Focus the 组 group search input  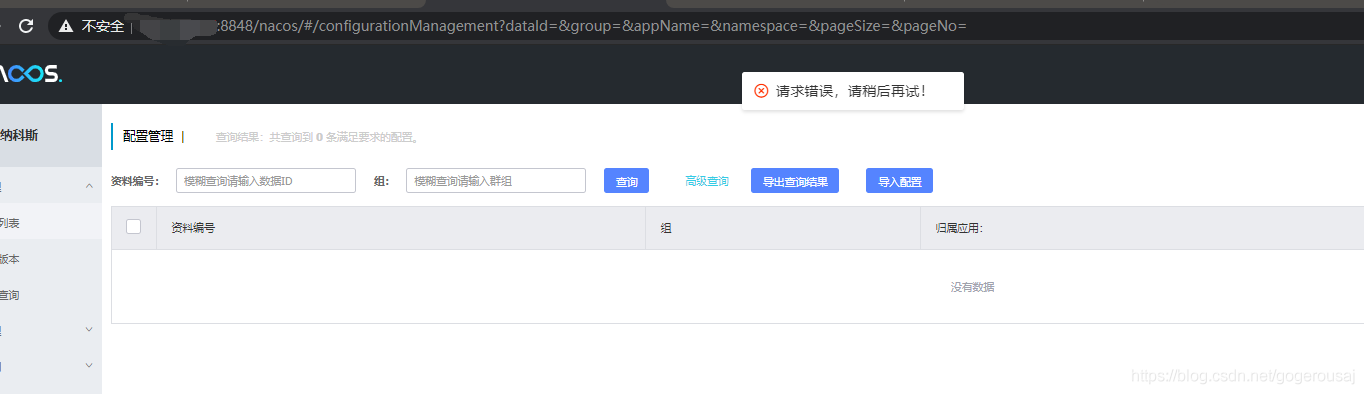496,180
